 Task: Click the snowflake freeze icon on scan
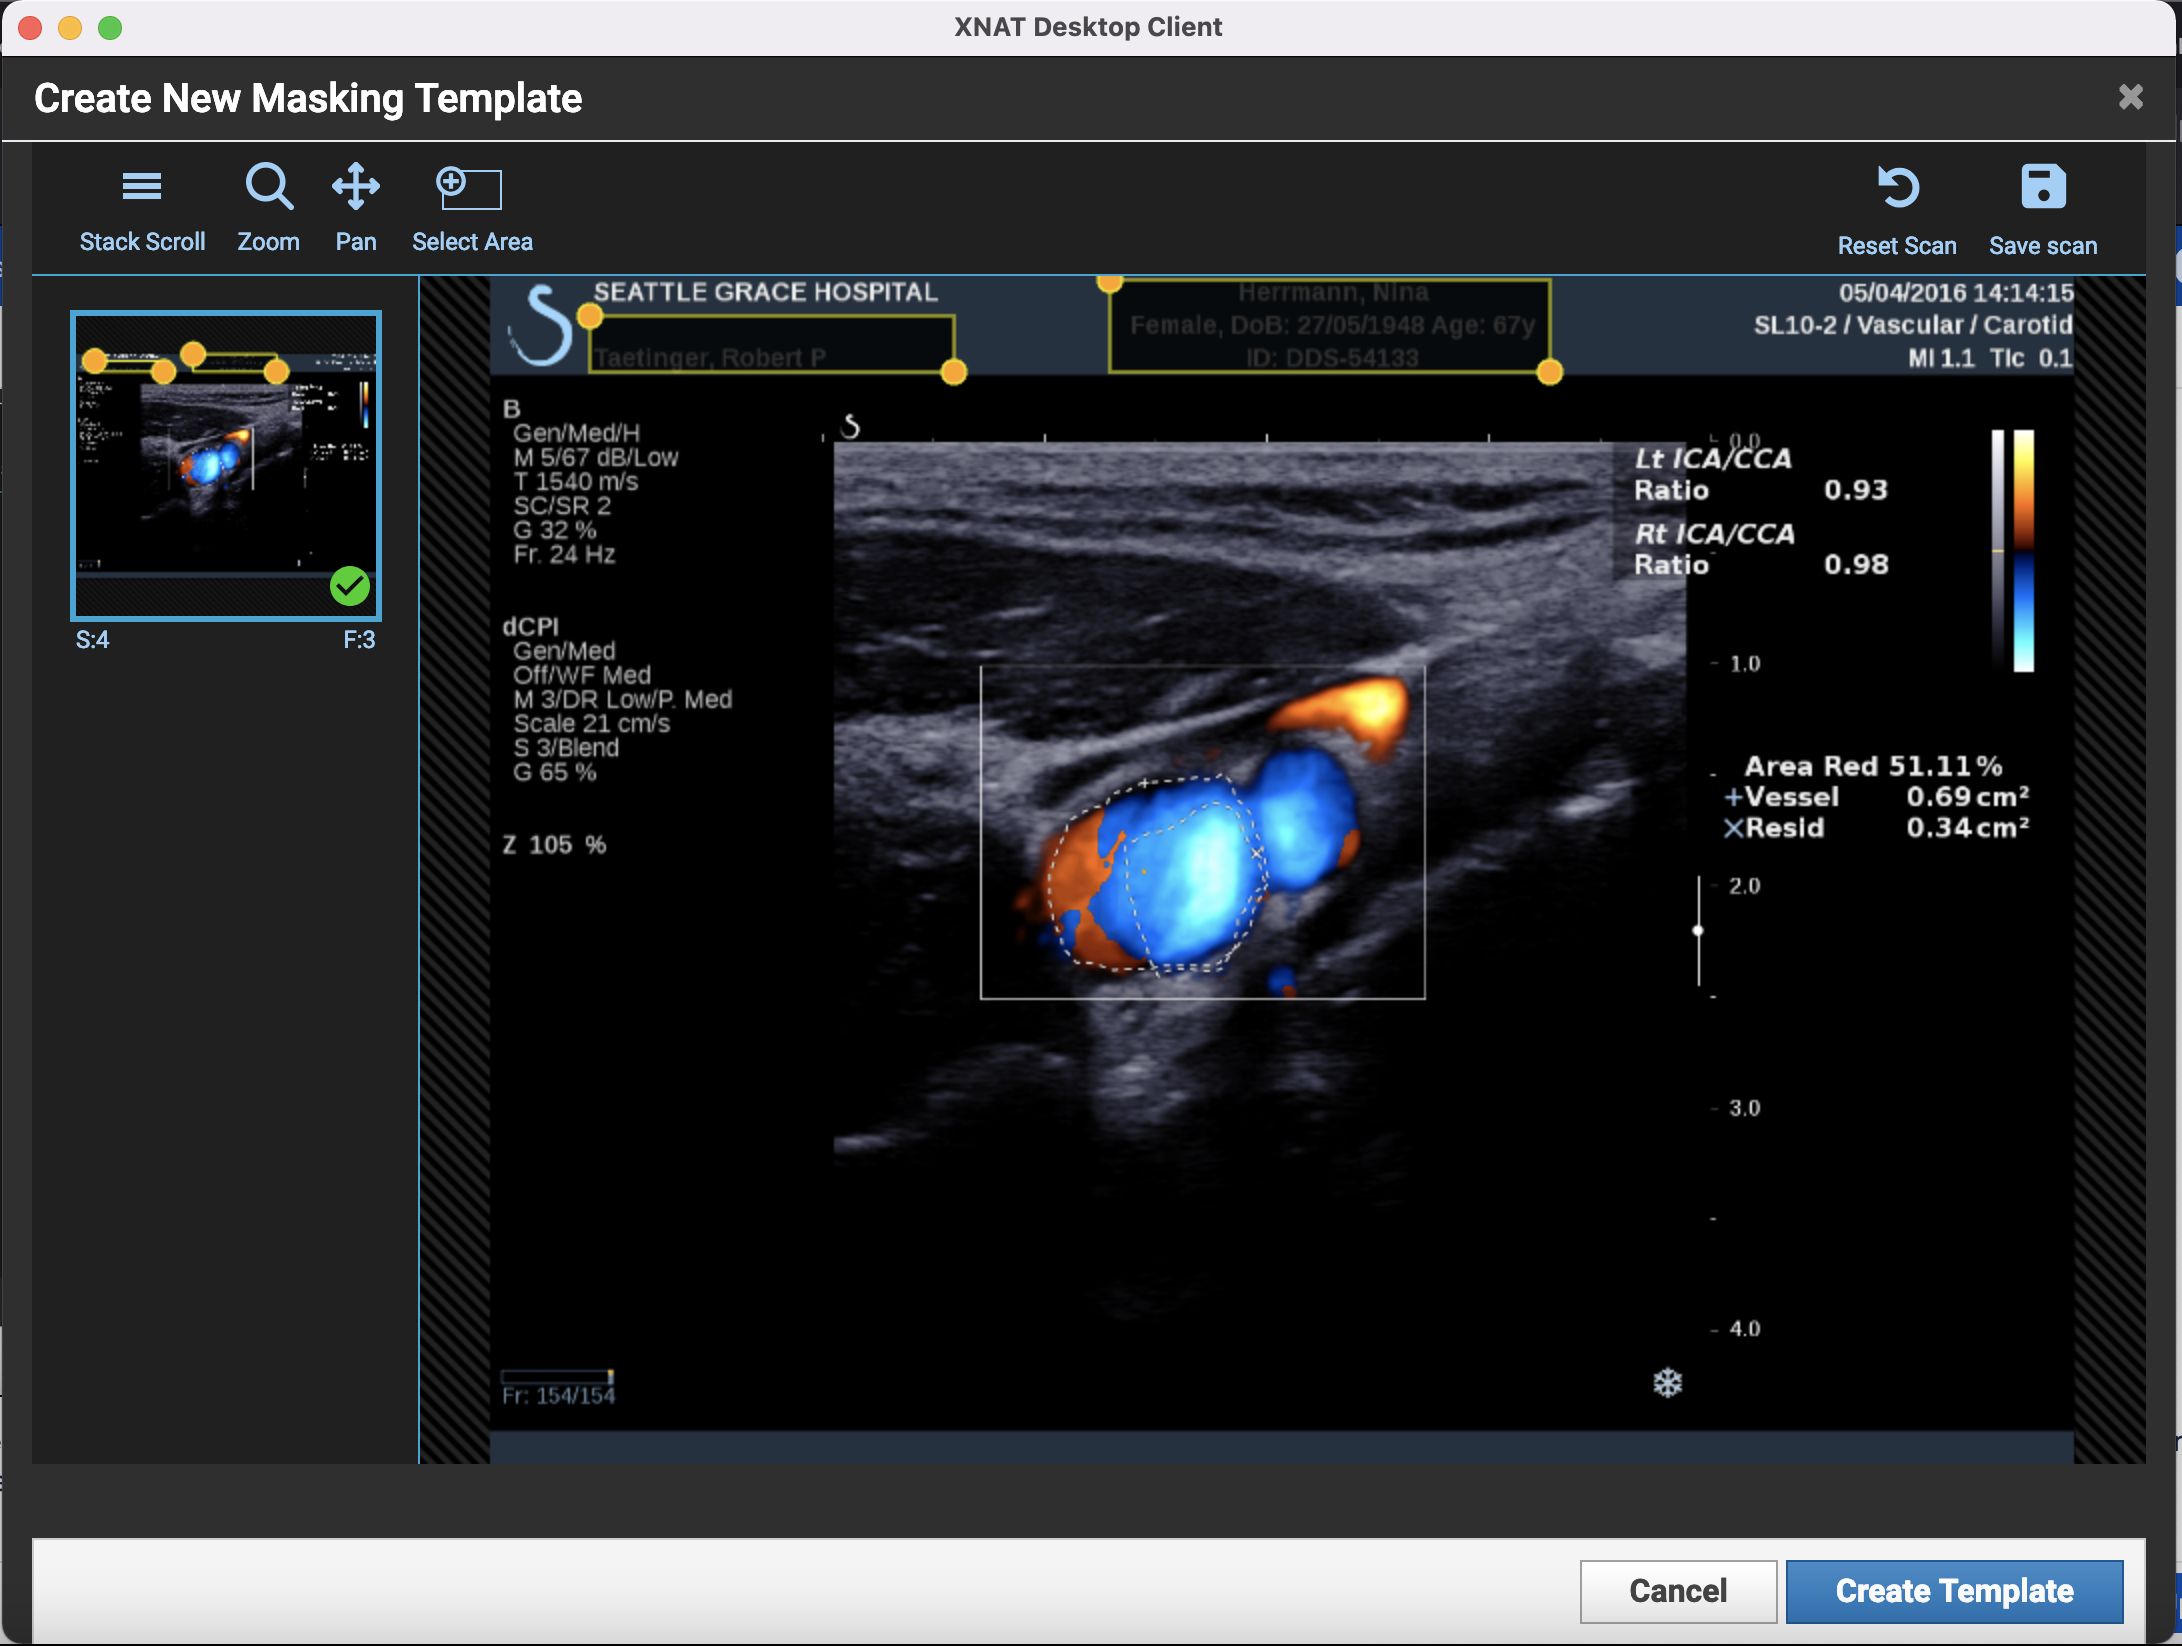[x=1667, y=1383]
